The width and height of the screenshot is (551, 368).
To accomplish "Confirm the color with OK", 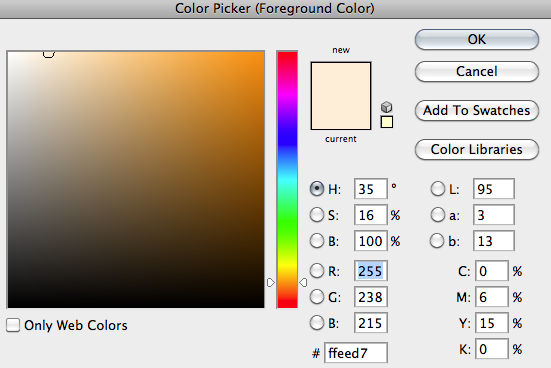I will click(477, 39).
